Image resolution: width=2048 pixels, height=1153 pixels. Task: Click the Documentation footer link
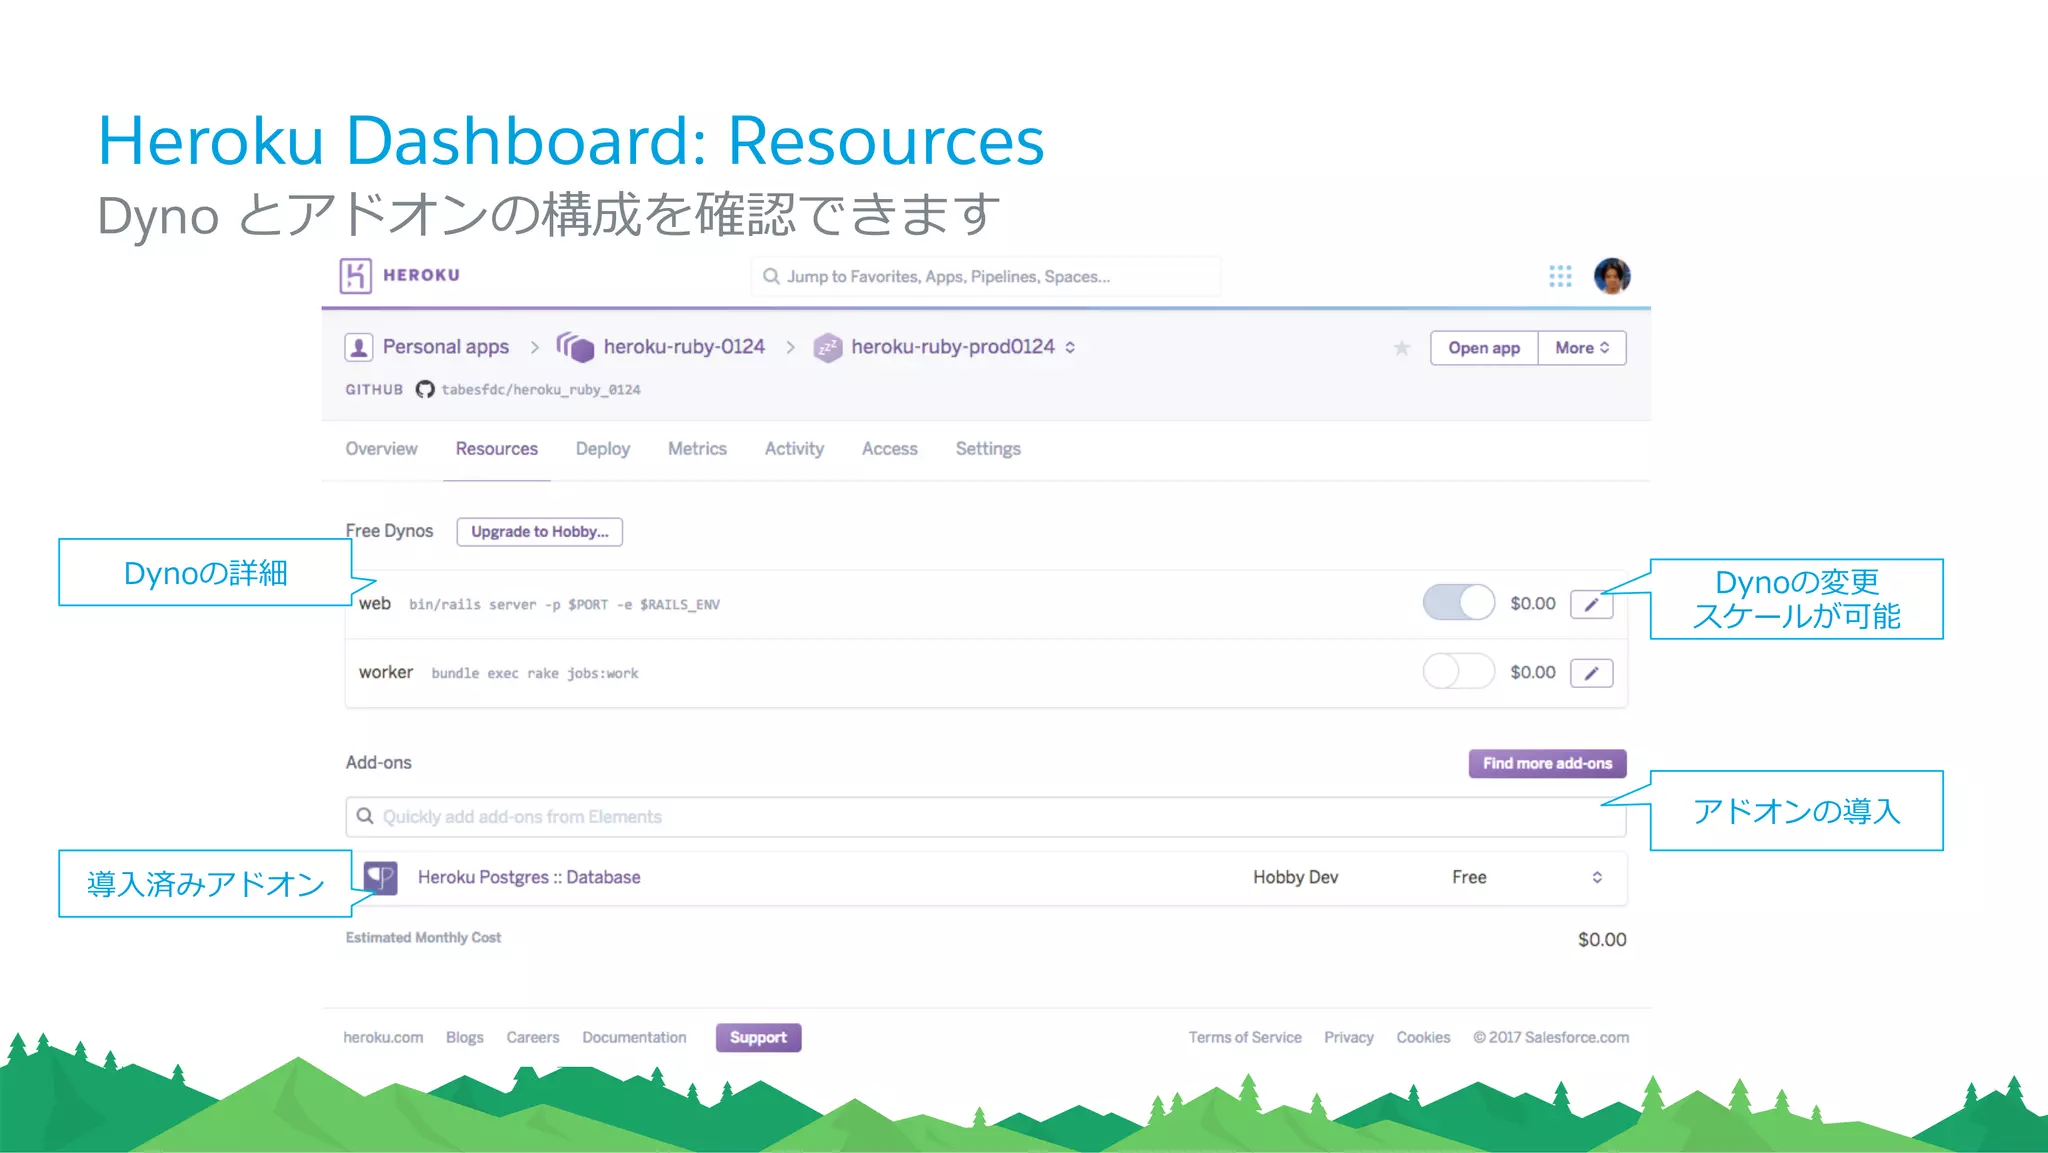click(634, 1037)
